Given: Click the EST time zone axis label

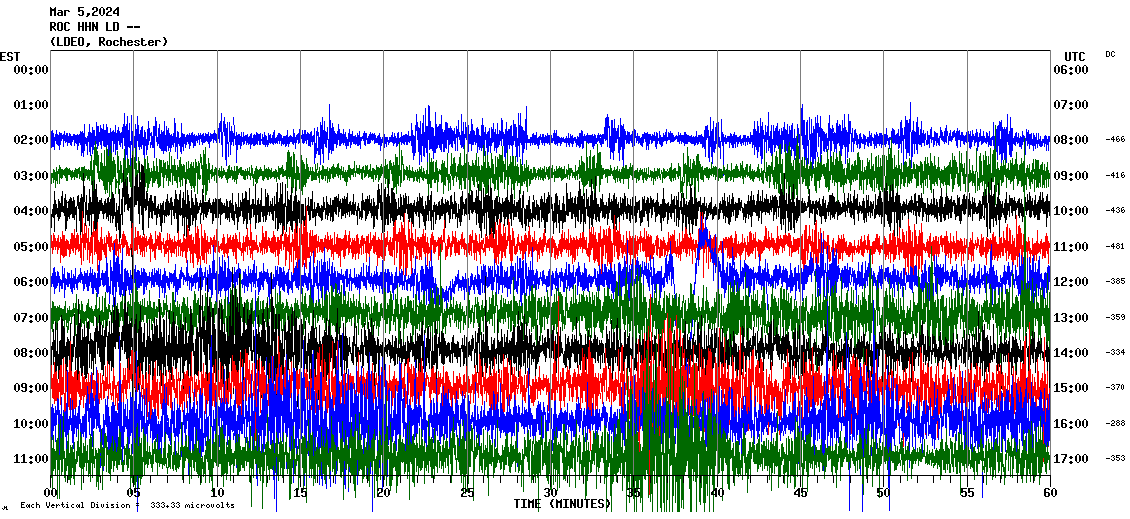Looking at the screenshot, I should 10,56.
